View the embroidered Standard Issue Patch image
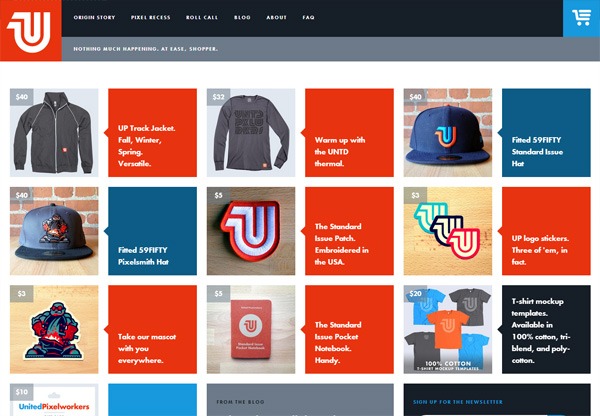Screen dimensions: 600x416 (x=251, y=231)
